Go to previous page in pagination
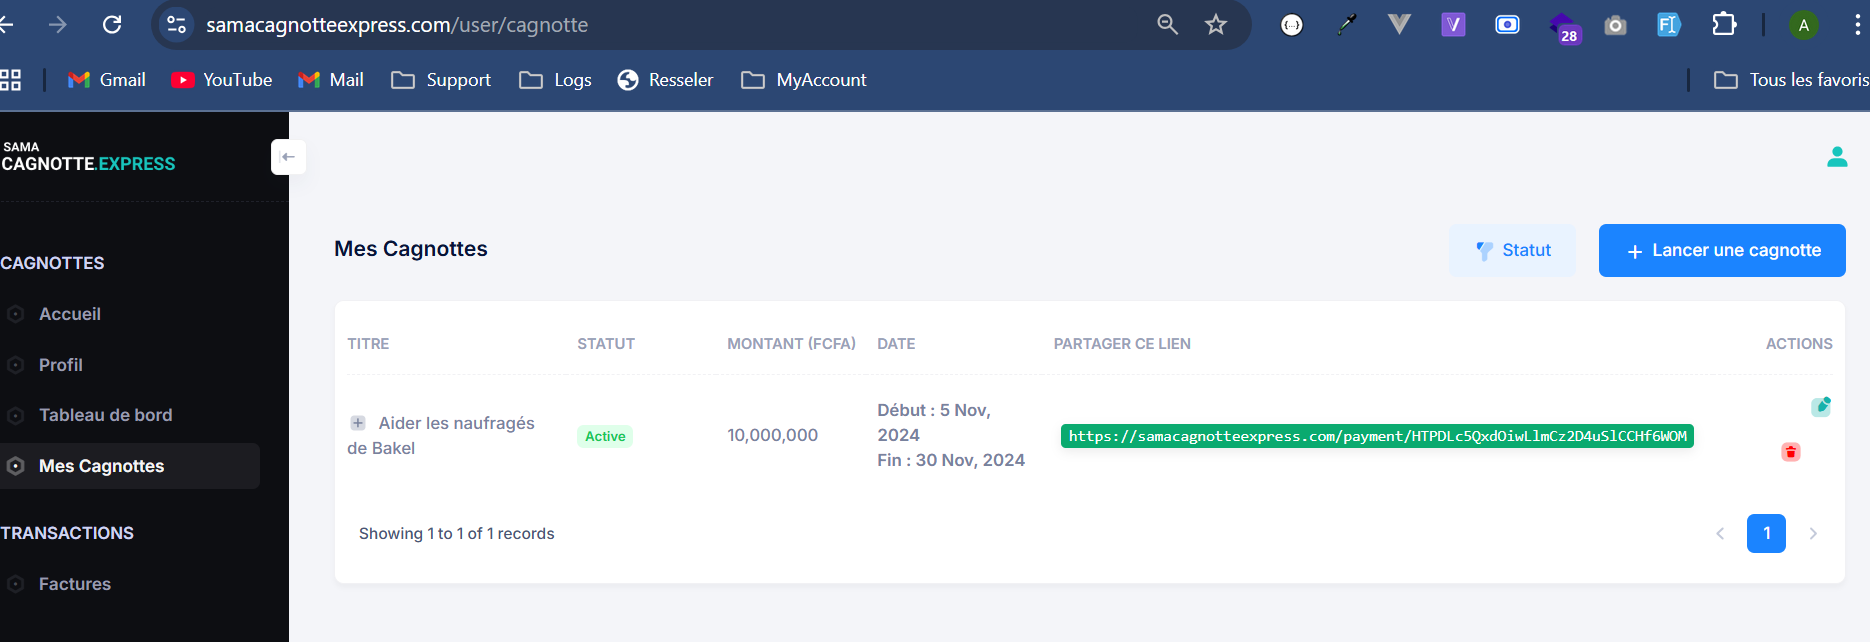The width and height of the screenshot is (1870, 642). 1720,534
